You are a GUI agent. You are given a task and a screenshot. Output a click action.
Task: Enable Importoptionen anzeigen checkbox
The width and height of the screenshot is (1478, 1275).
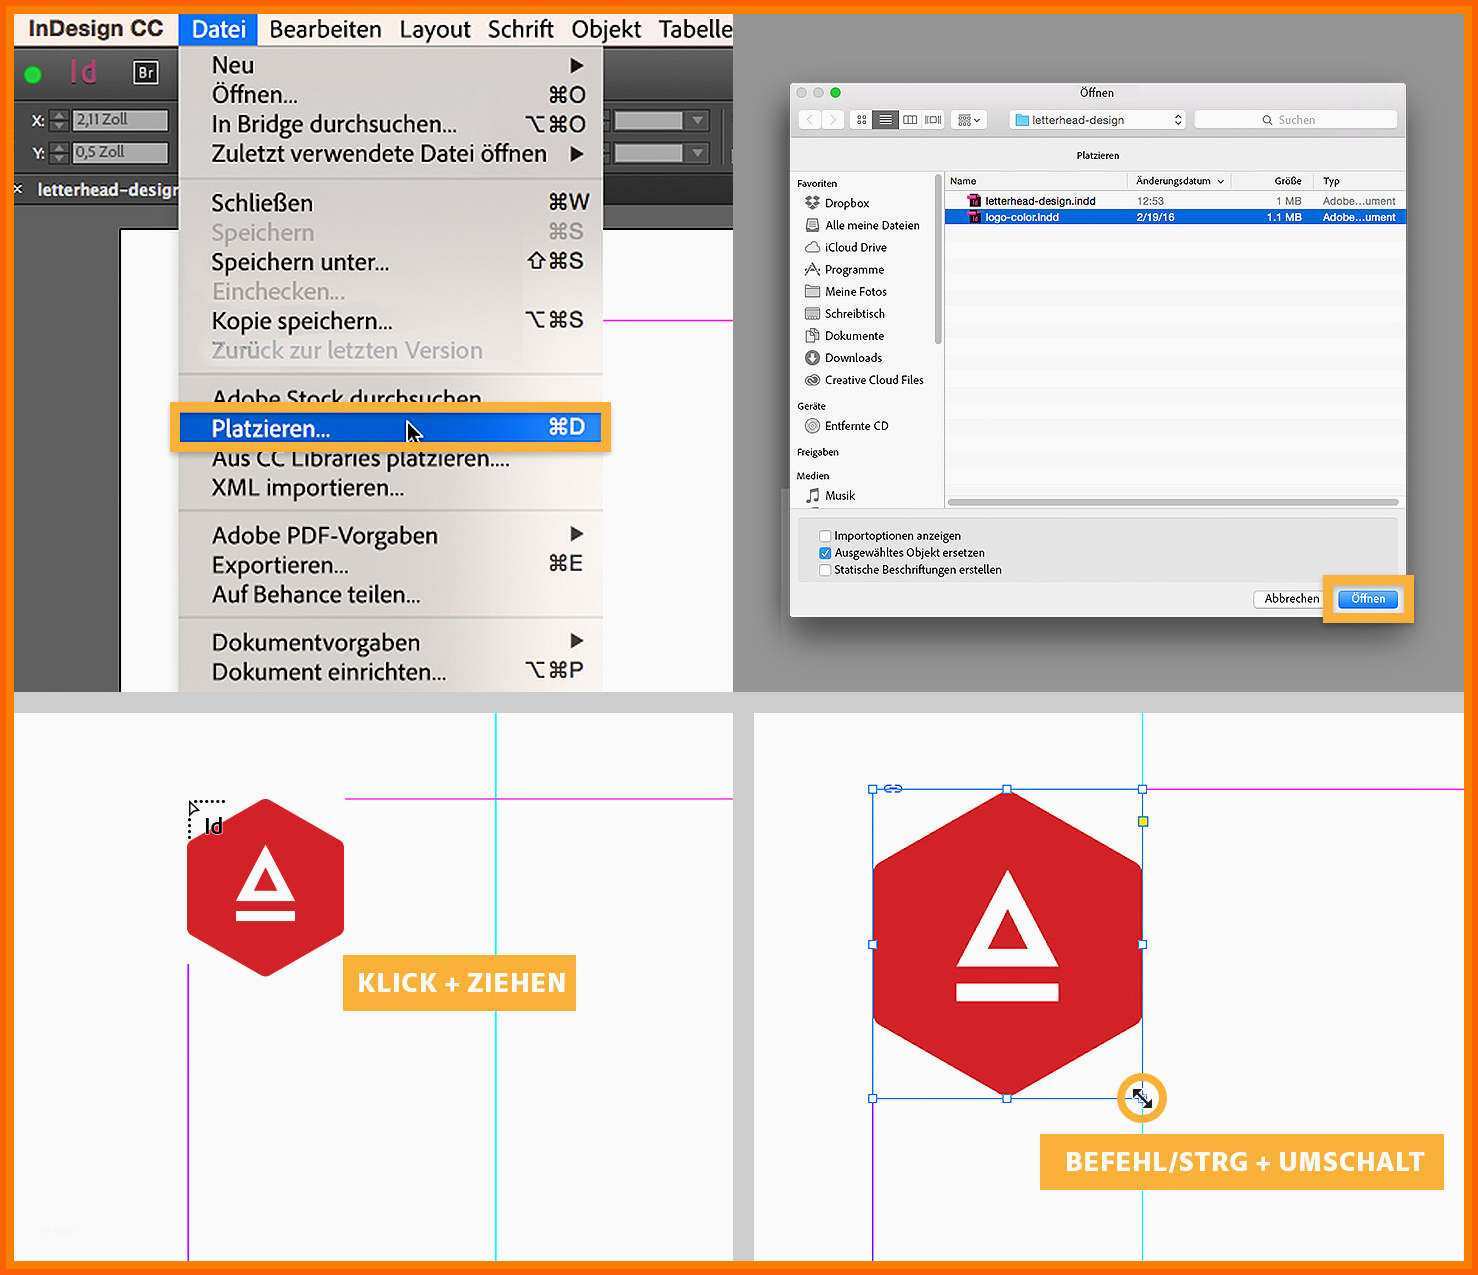[825, 536]
